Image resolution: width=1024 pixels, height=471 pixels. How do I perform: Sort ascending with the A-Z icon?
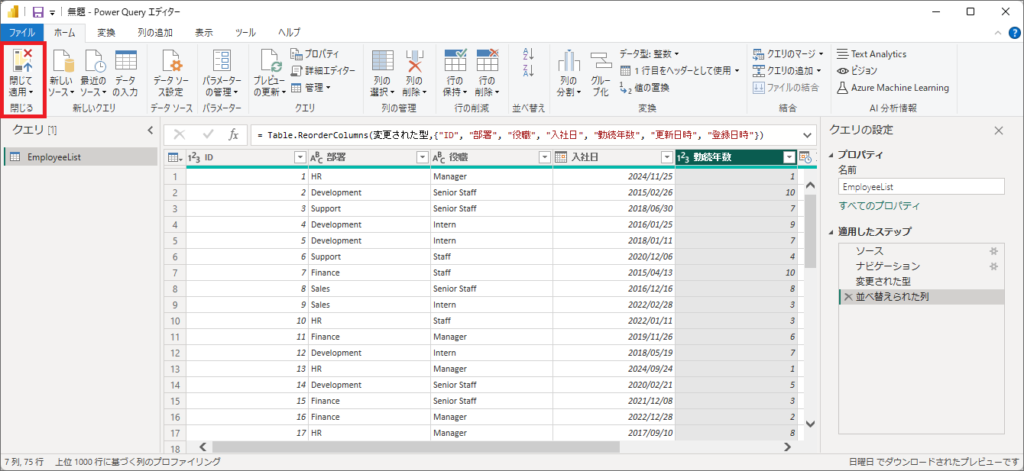[529, 54]
